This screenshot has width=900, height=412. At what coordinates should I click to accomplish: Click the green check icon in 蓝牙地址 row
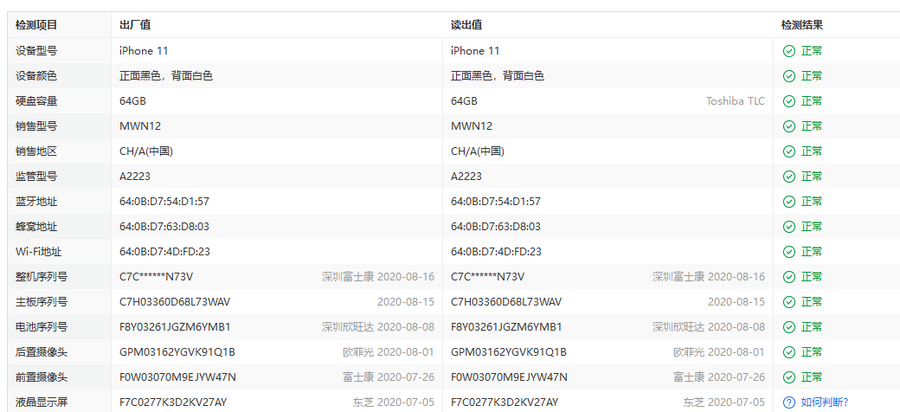pos(789,201)
